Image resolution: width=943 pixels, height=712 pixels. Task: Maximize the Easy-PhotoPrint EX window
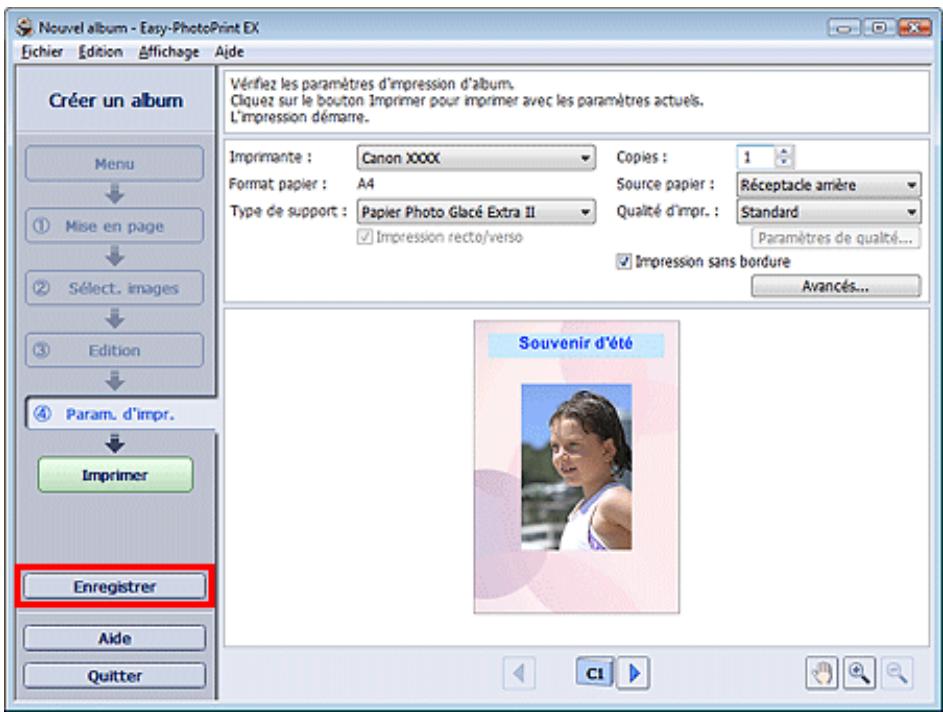pos(879,28)
